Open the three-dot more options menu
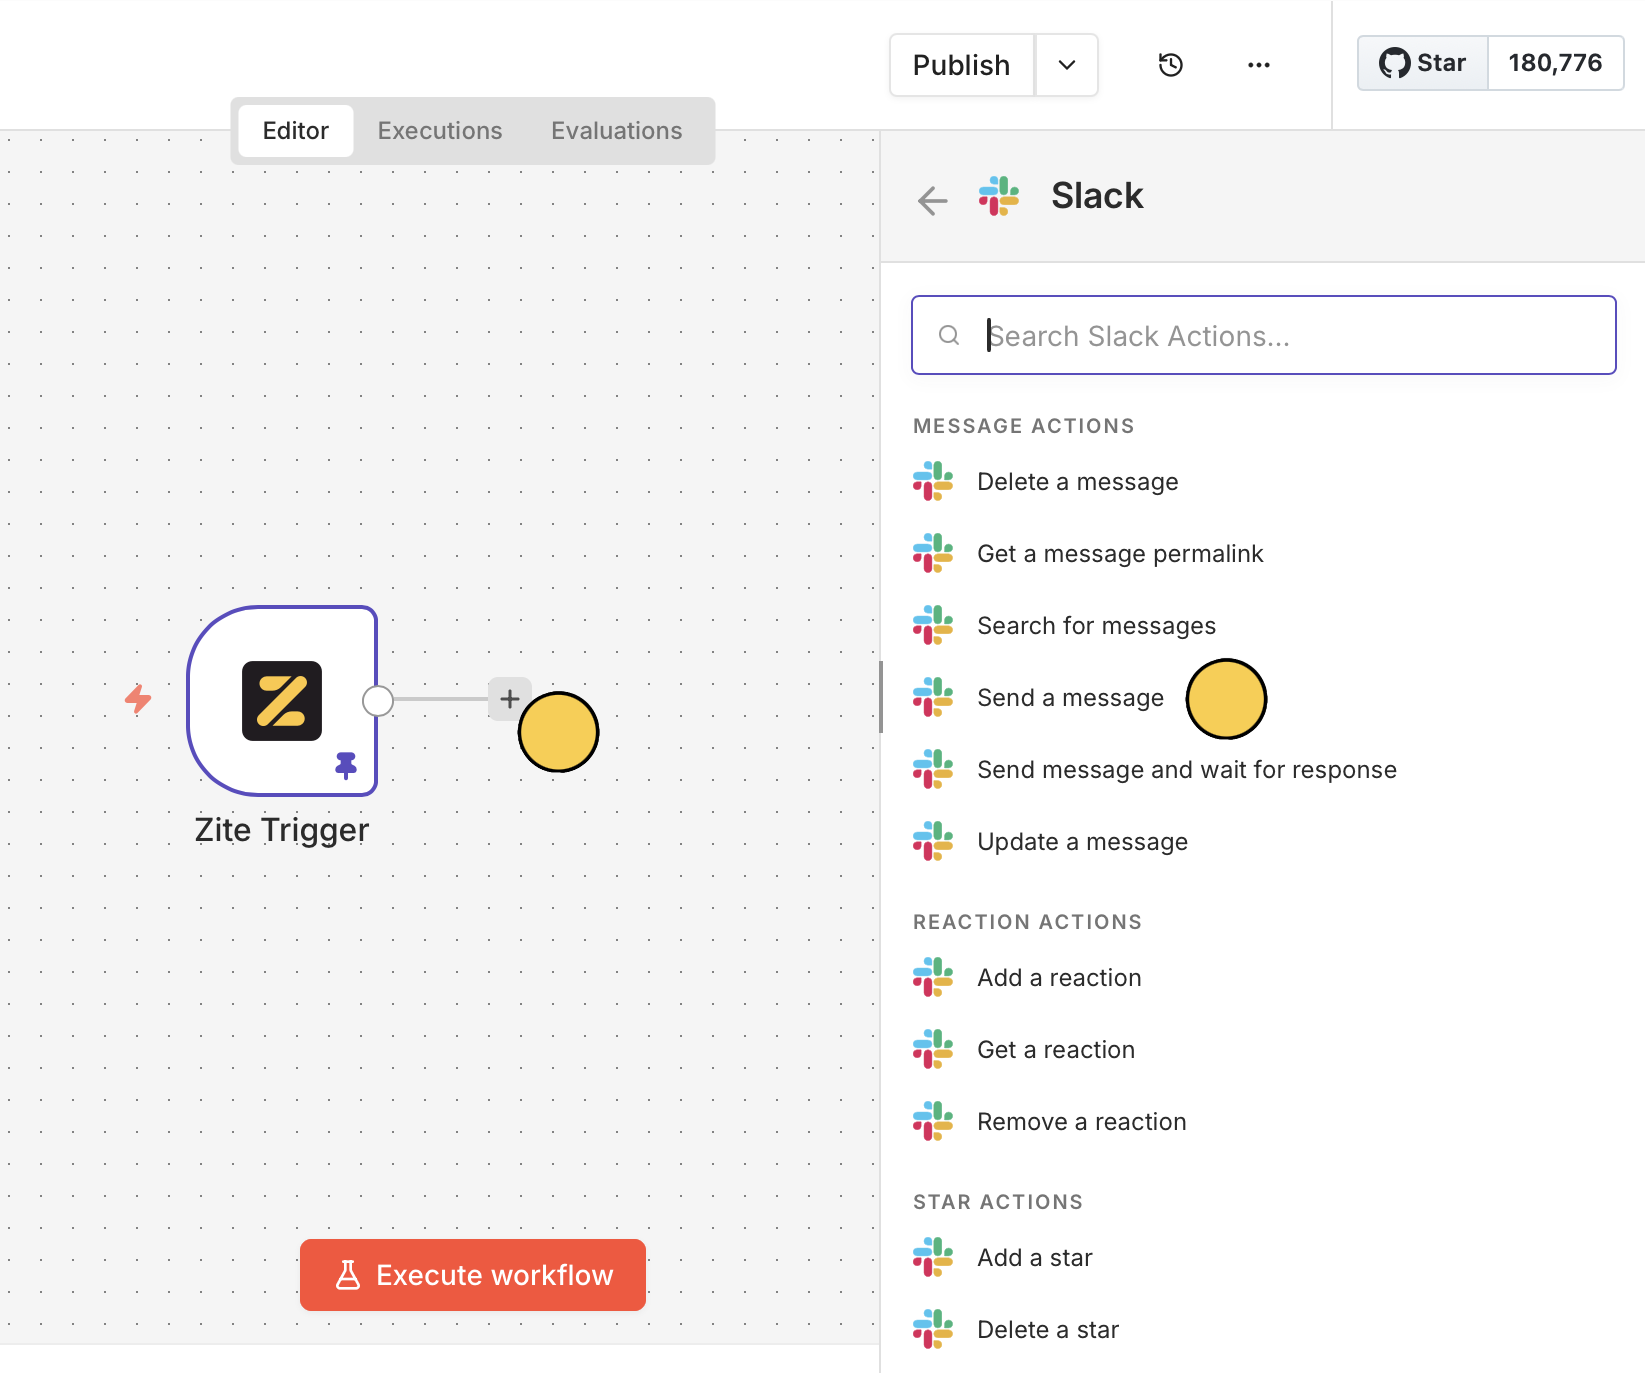This screenshot has width=1645, height=1373. [1259, 65]
